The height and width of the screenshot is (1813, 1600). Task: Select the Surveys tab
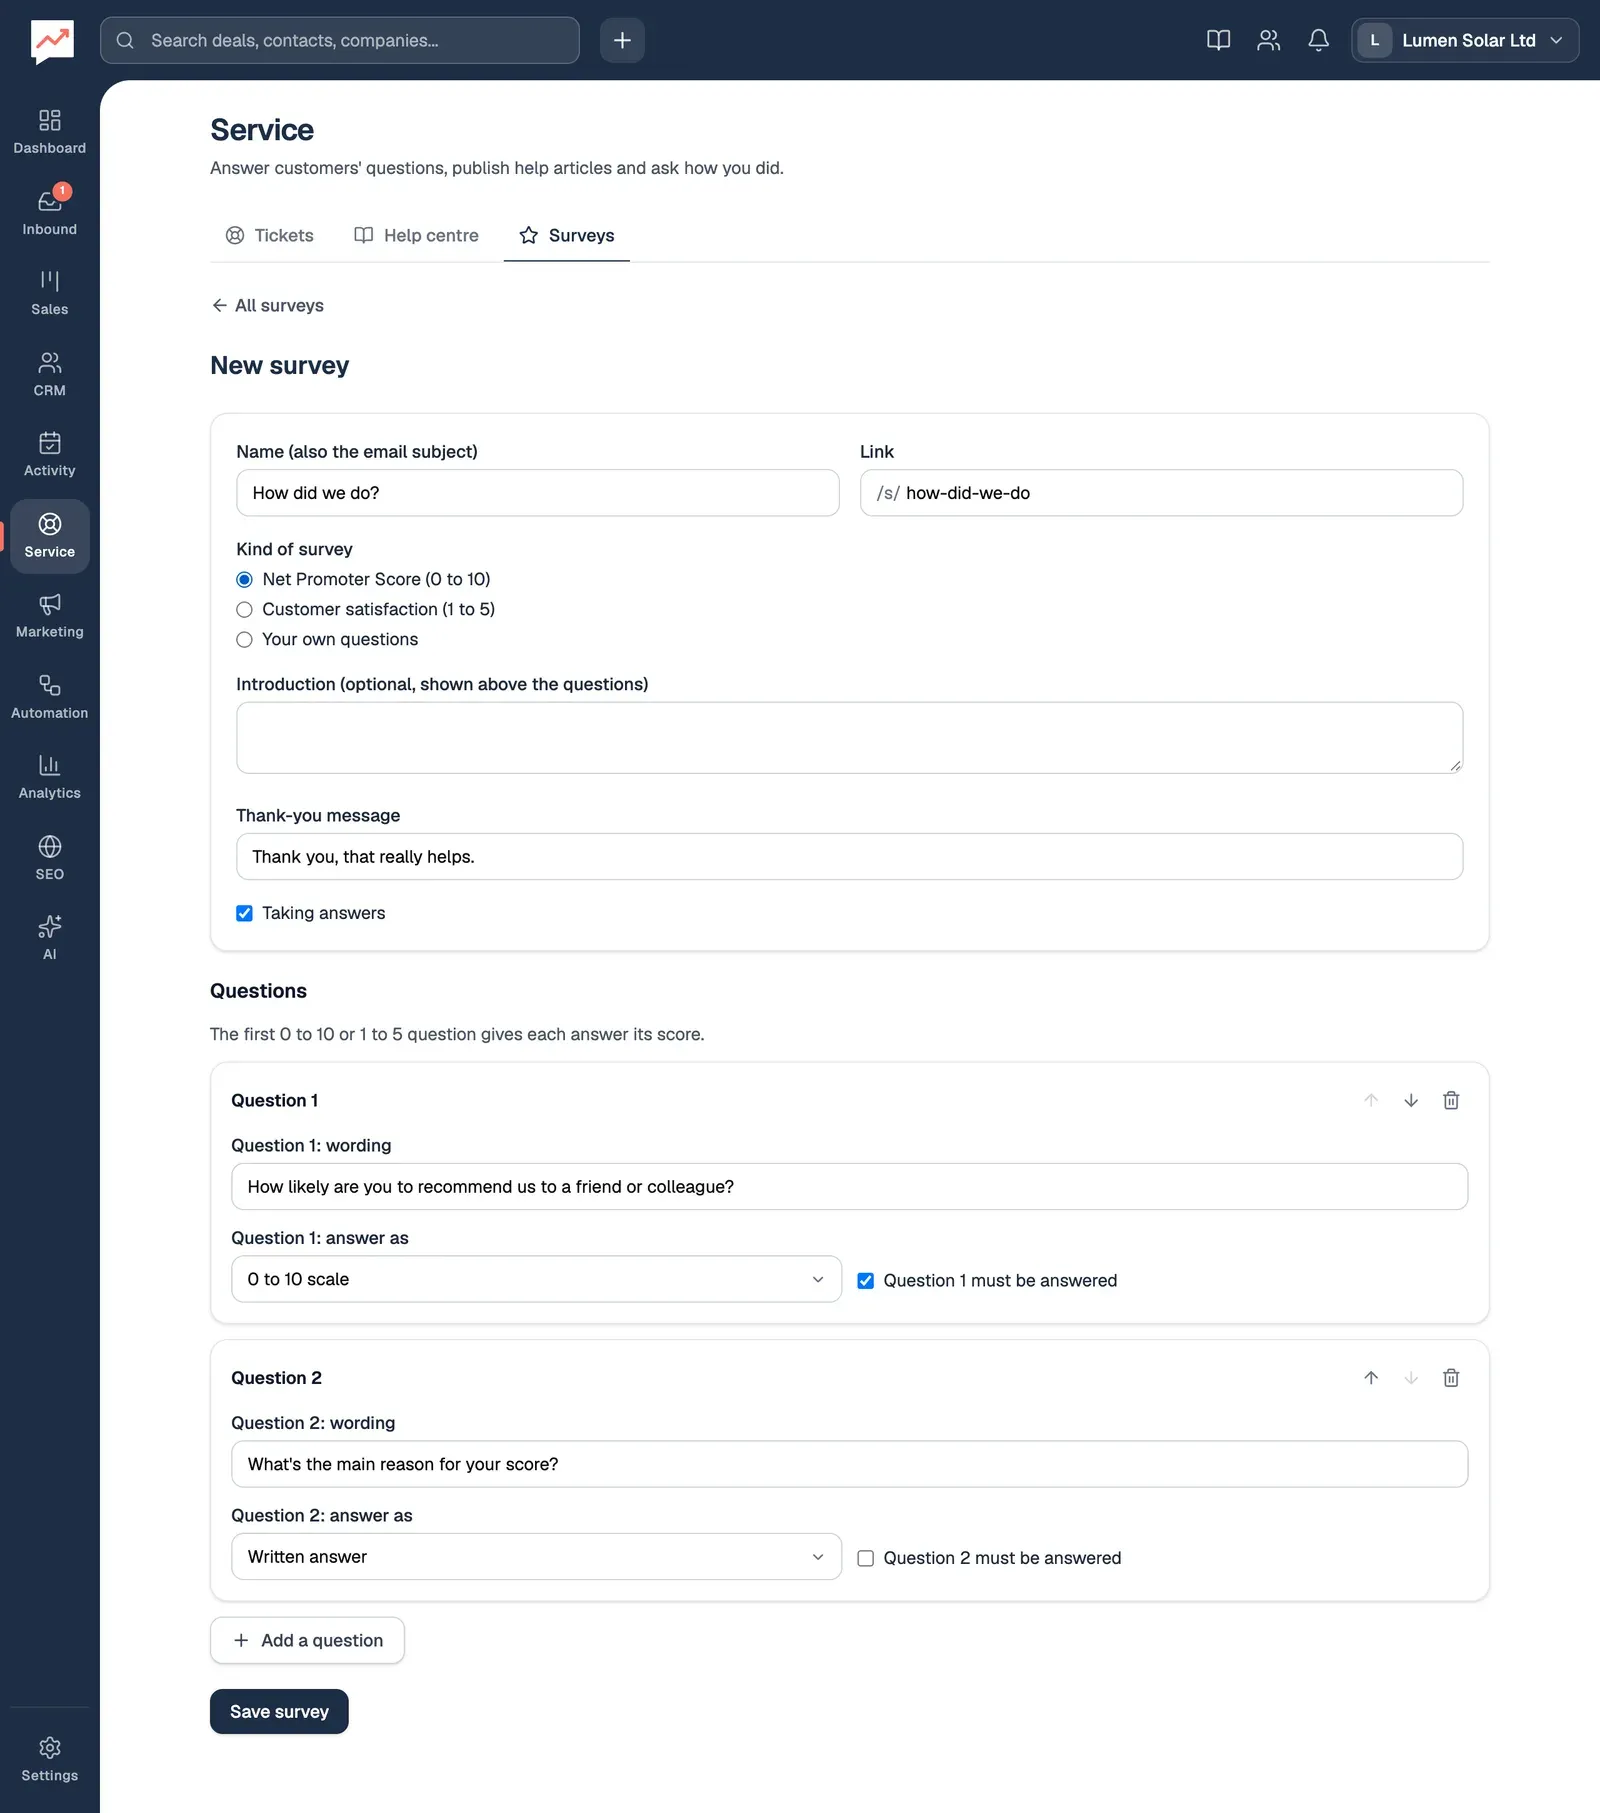[567, 236]
